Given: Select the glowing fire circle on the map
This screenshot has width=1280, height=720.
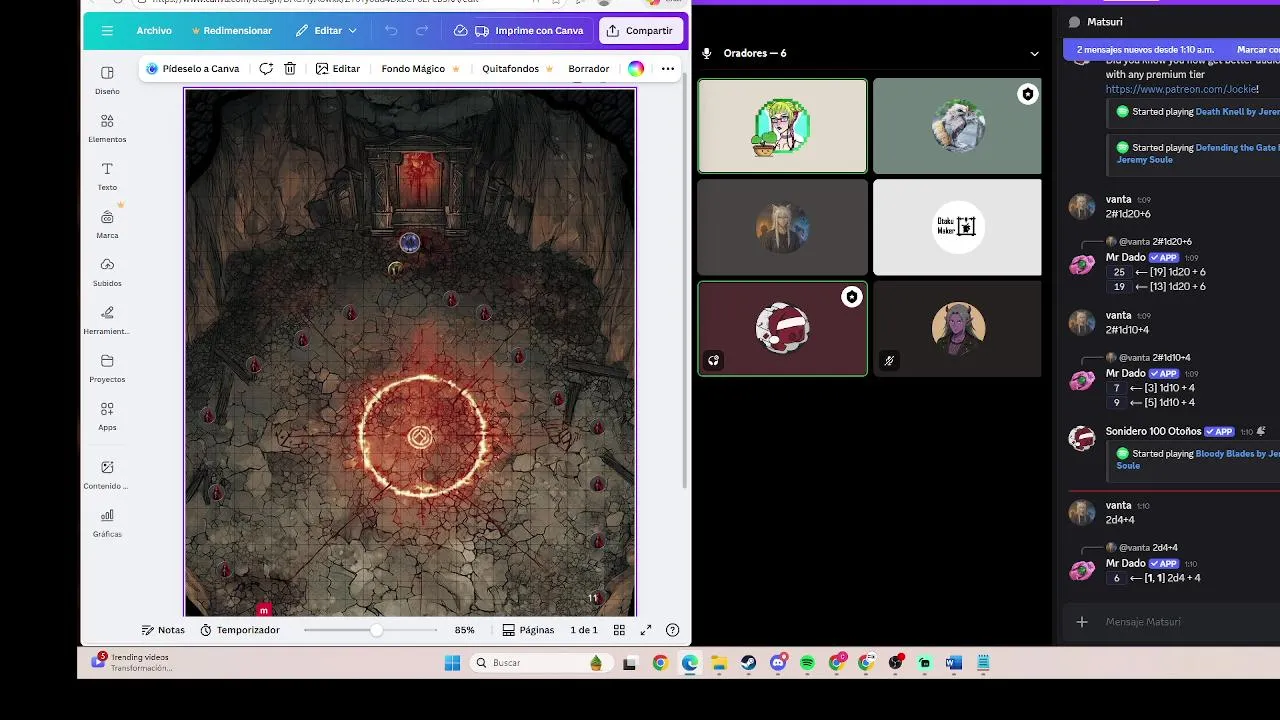Looking at the screenshot, I should tap(423, 436).
